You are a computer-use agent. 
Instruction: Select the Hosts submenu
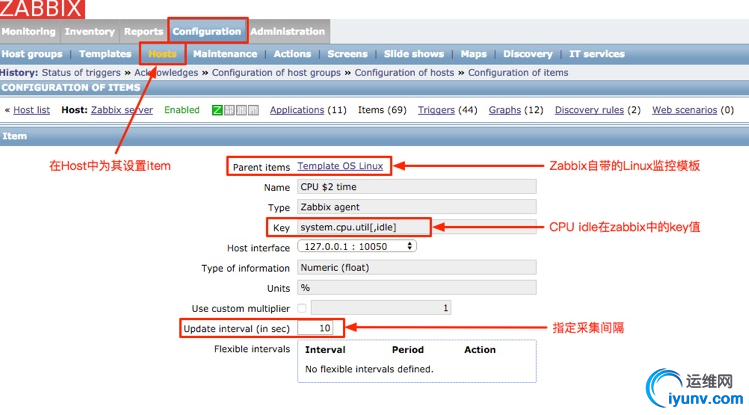(162, 54)
